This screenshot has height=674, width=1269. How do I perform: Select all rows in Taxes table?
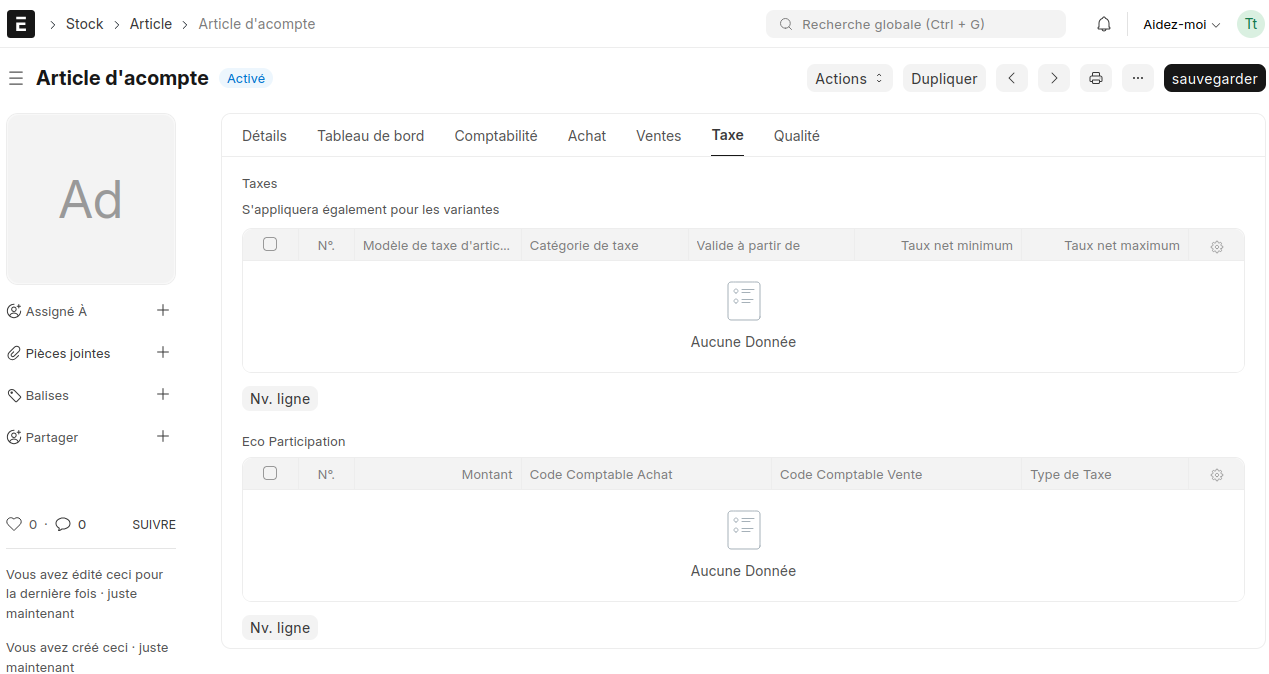click(270, 245)
